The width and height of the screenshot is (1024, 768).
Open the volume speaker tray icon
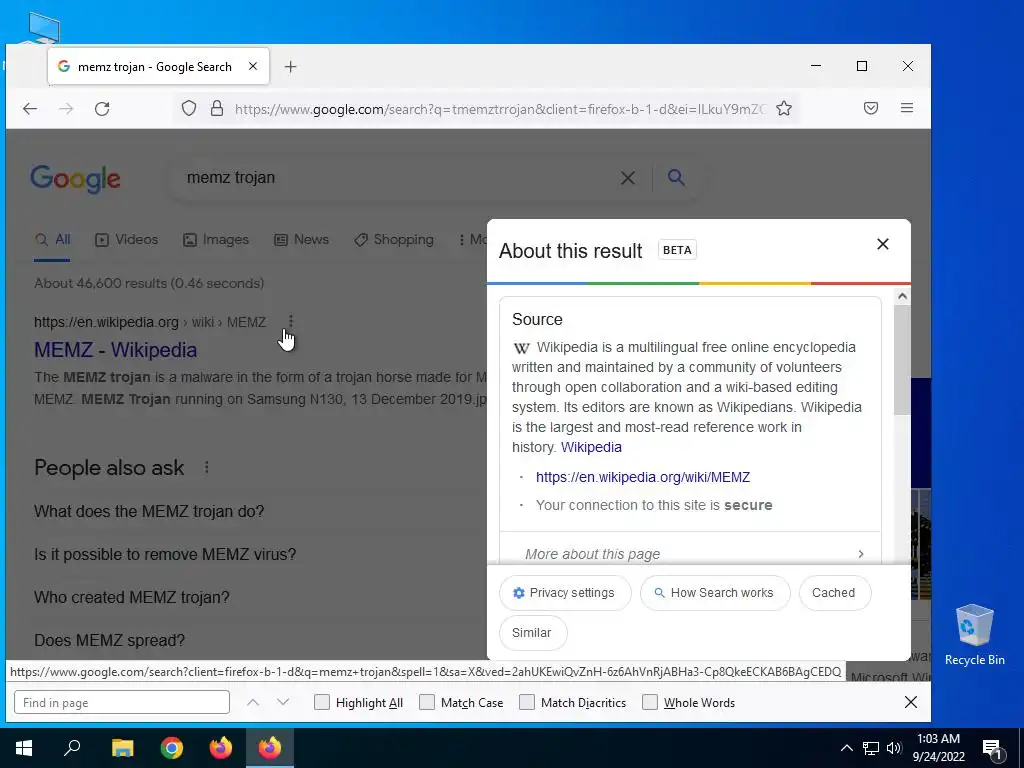(x=894, y=748)
